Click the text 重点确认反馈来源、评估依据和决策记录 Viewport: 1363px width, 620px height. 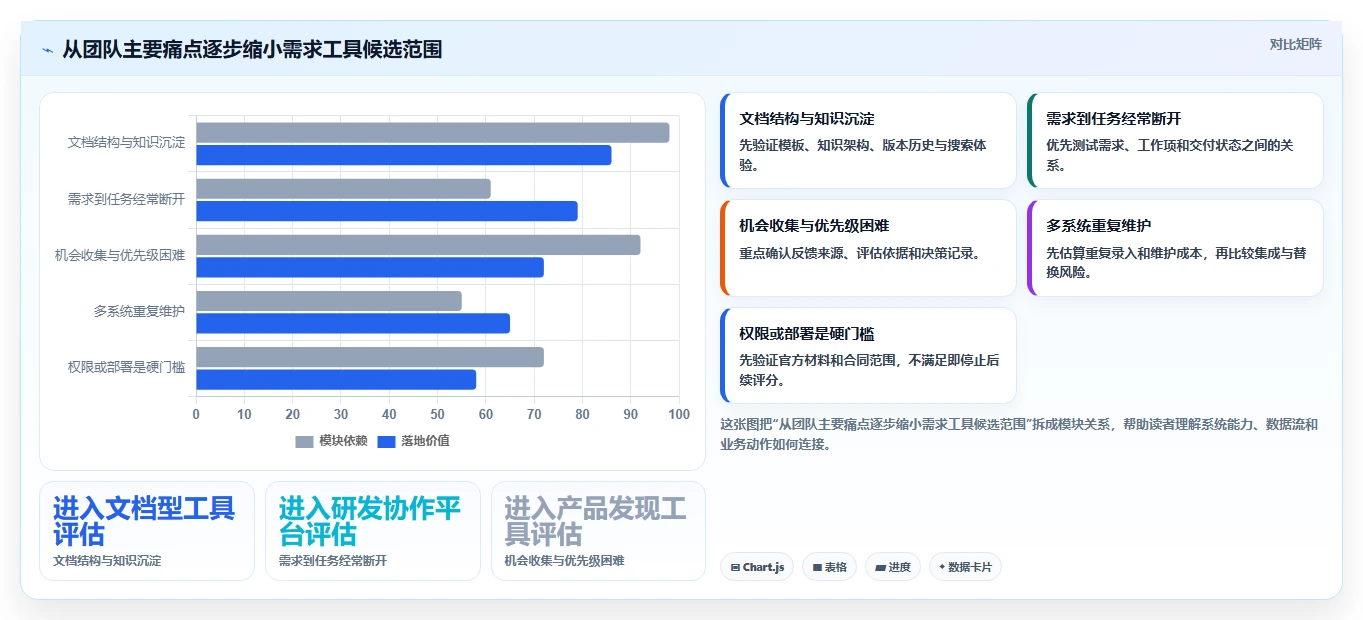point(860,253)
